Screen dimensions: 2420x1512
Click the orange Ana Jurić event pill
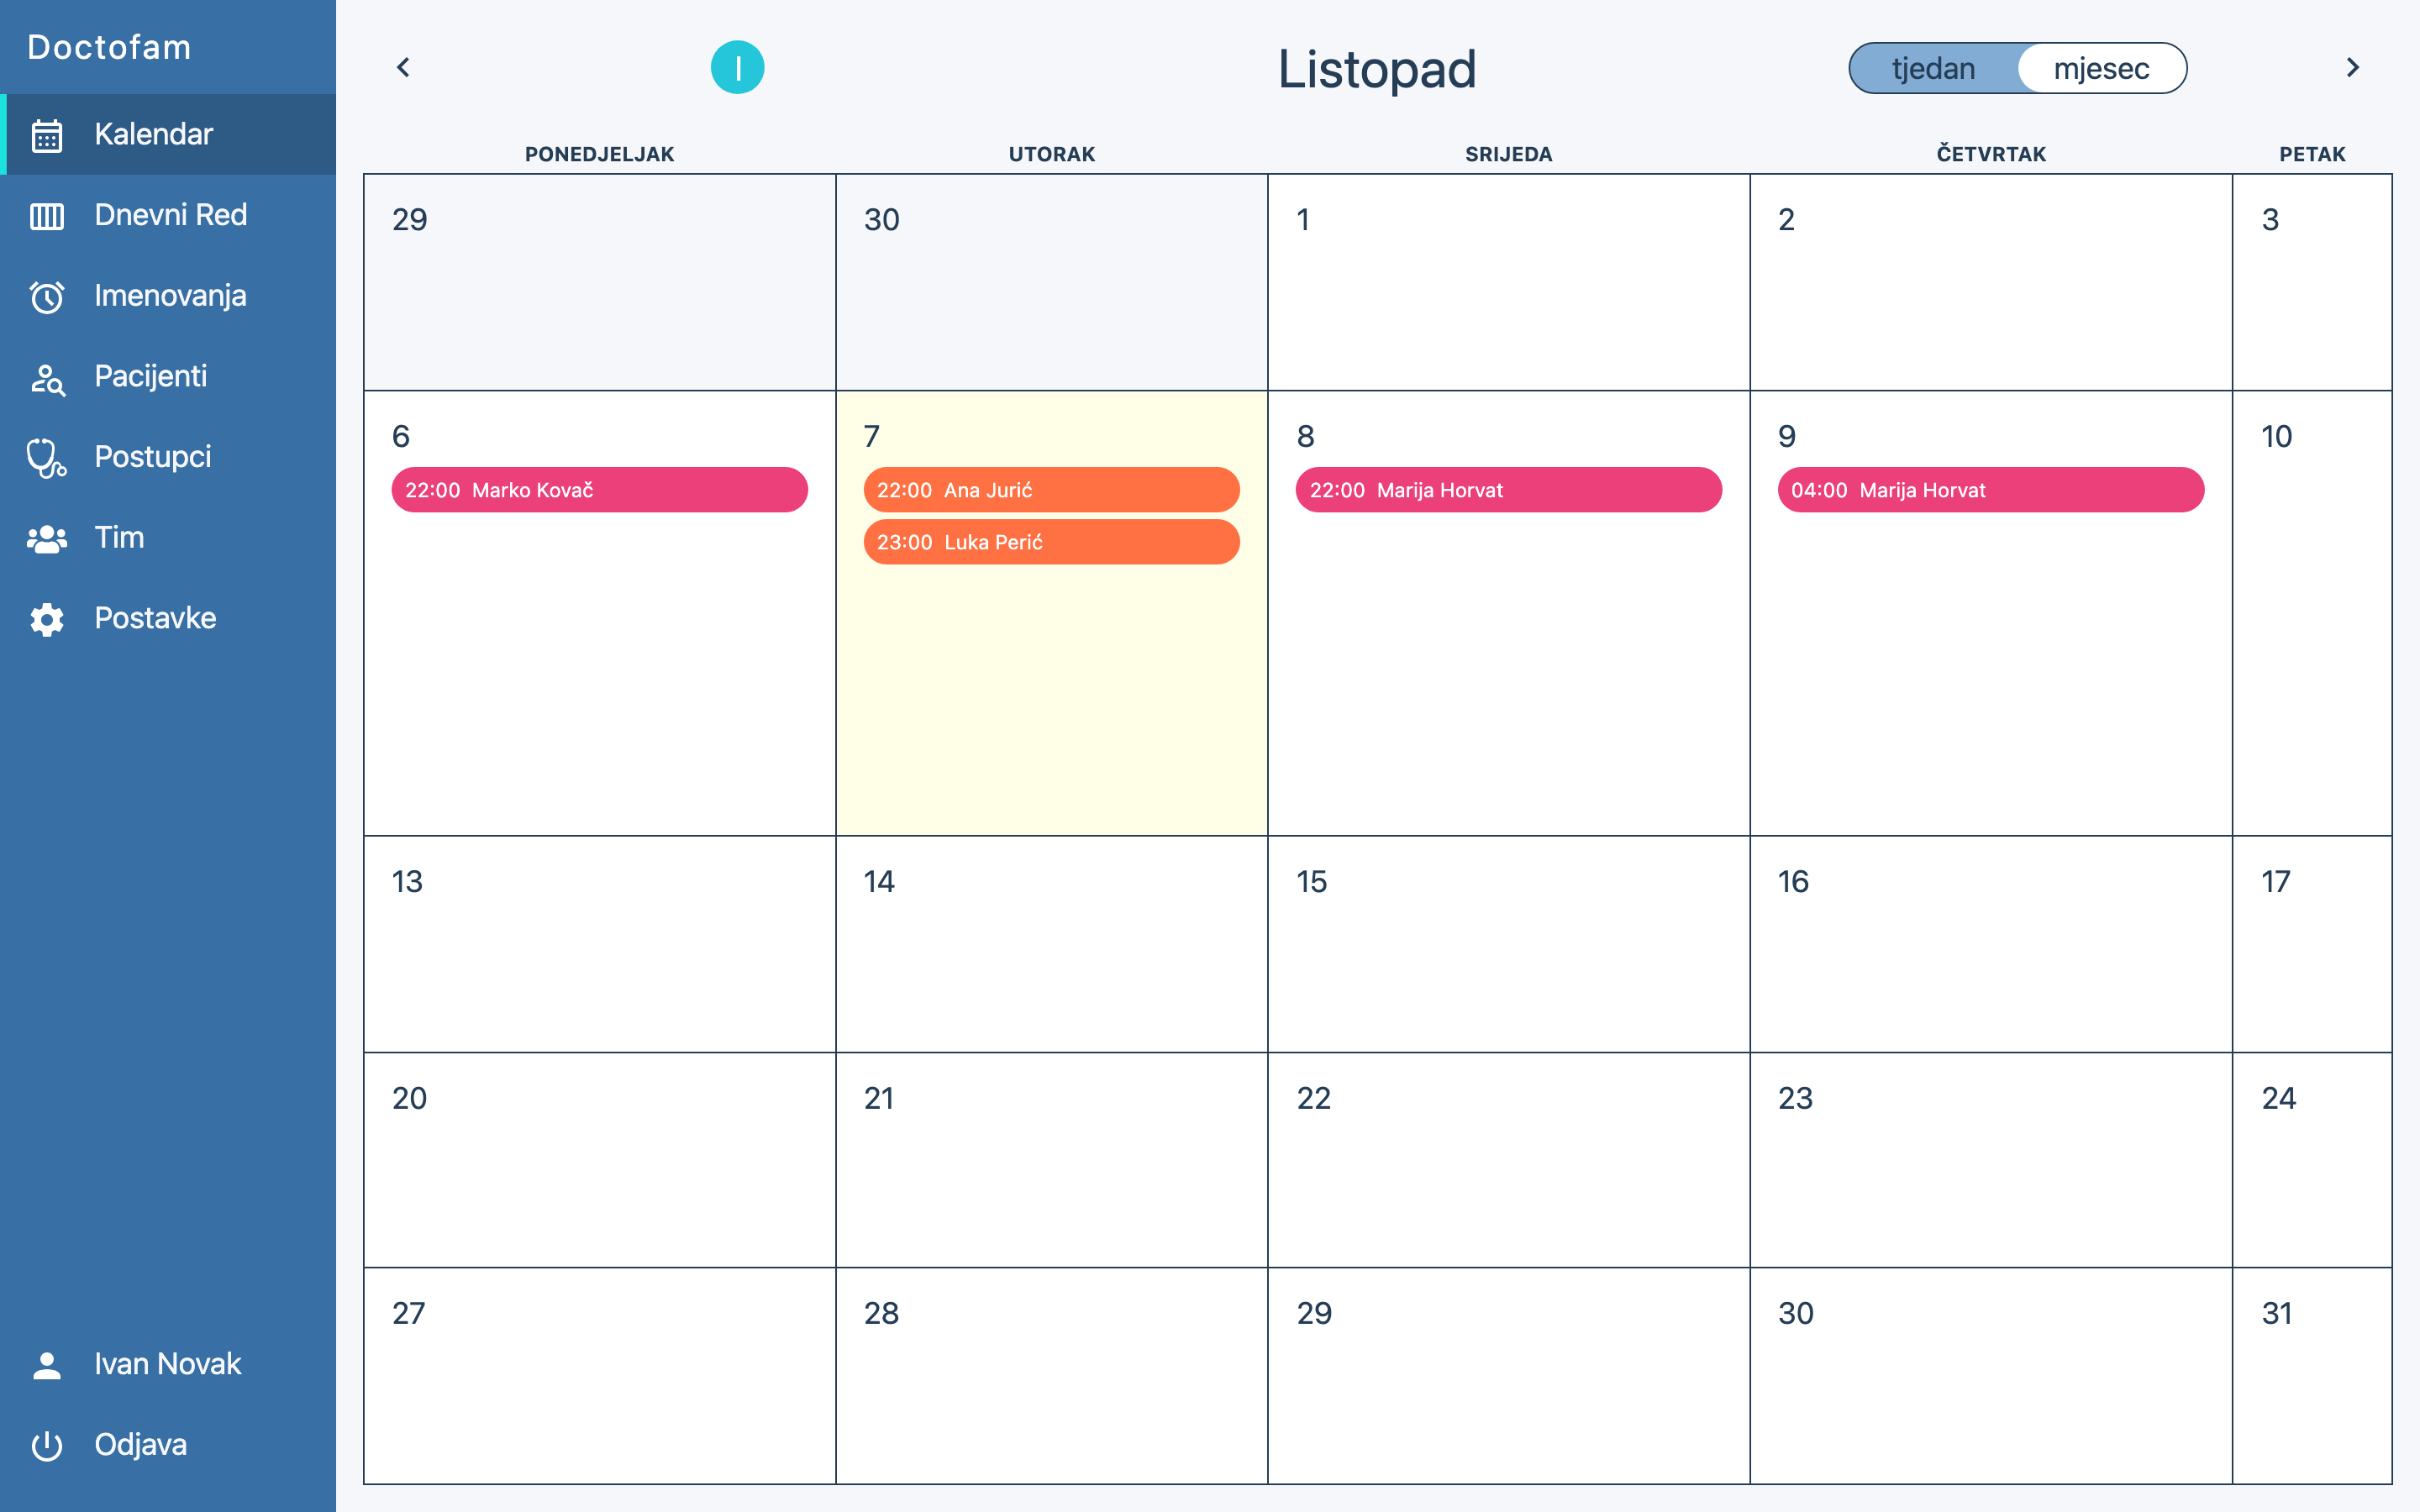(1051, 490)
